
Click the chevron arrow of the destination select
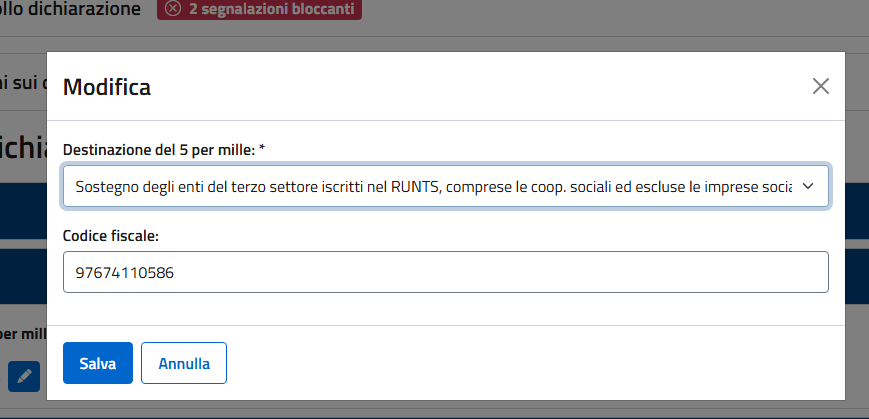point(808,186)
